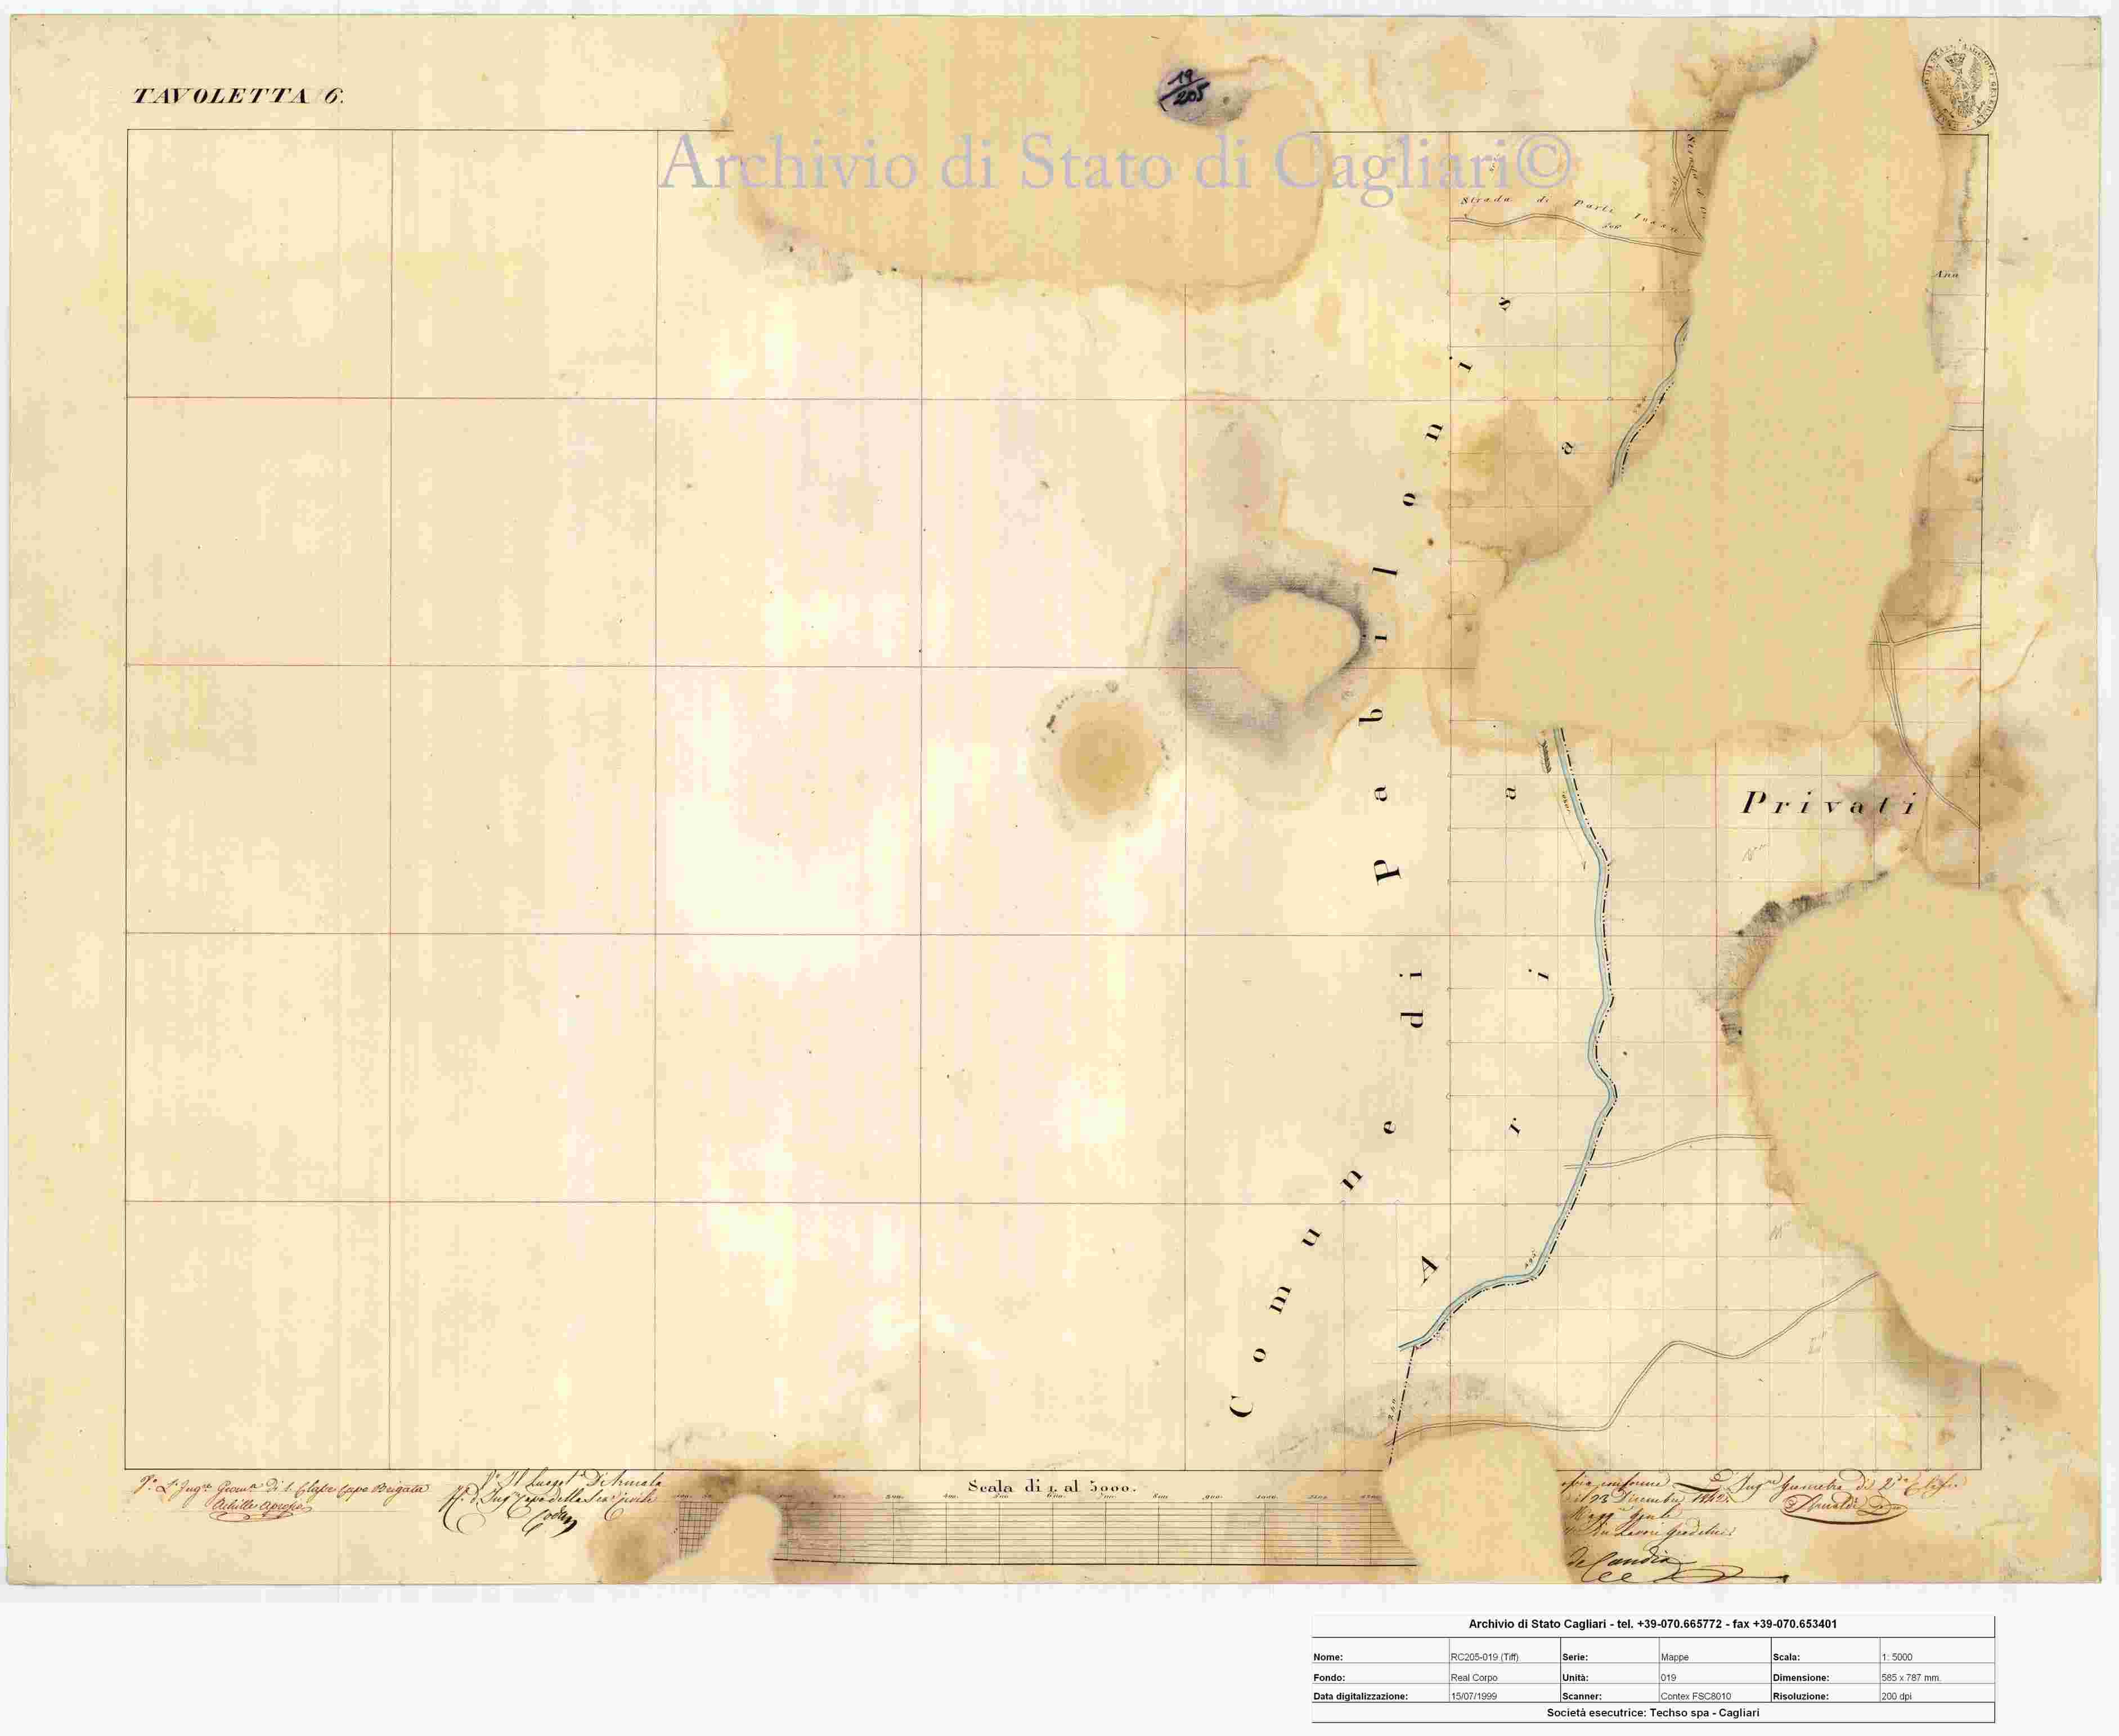Image resolution: width=2119 pixels, height=1736 pixels.
Task: Click the '15/07/1999' digitization date
Action: pyautogui.click(x=1474, y=1696)
